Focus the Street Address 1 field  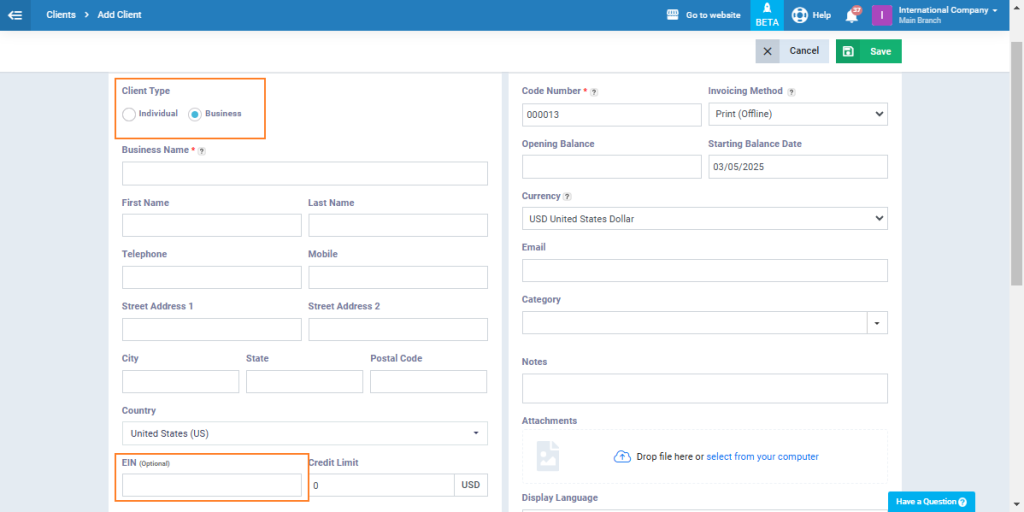(212, 329)
